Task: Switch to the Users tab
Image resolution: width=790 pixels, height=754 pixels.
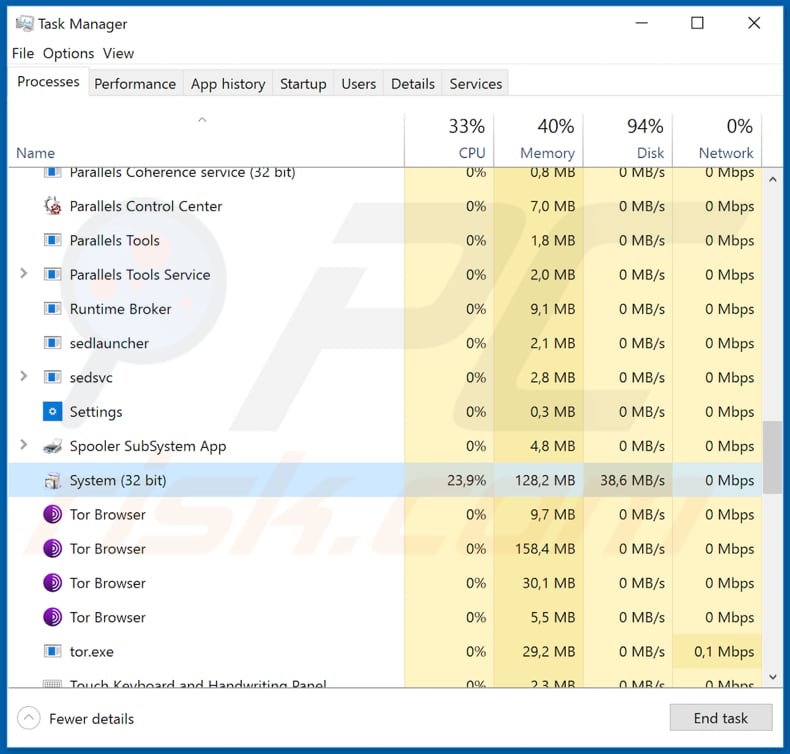Action: click(x=358, y=84)
